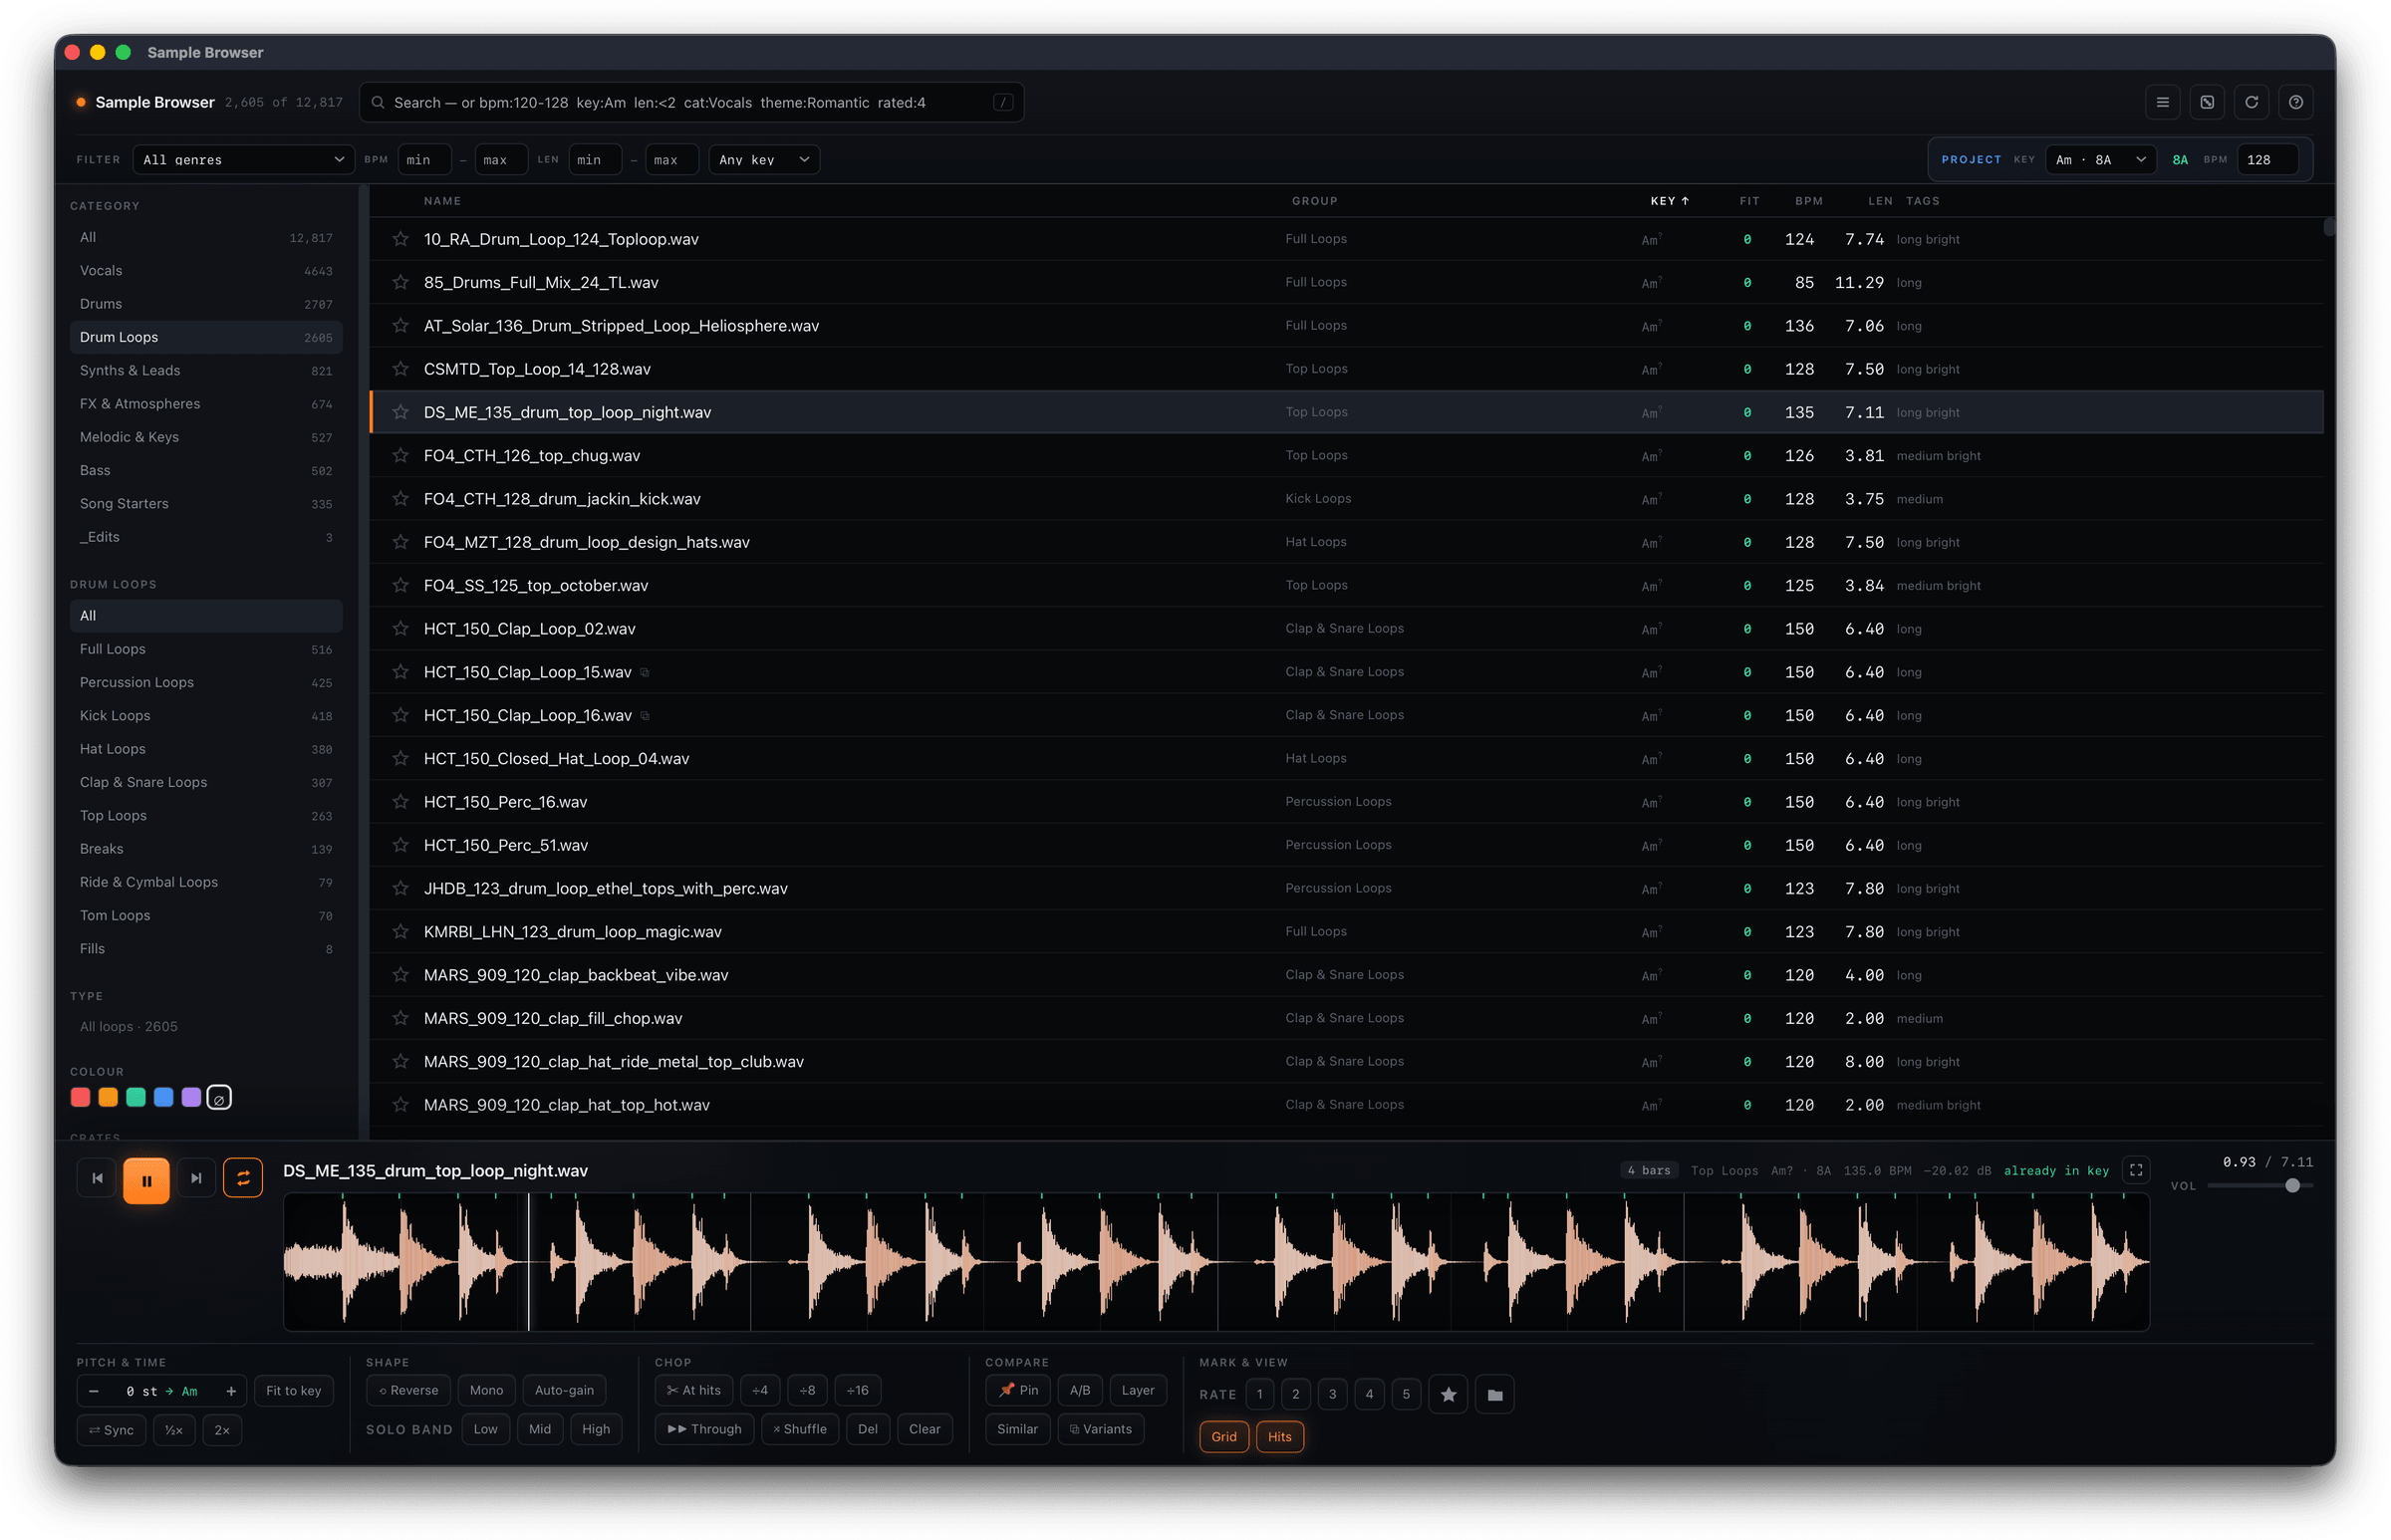
Task: Select the Synths & Leads category
Action: [206, 371]
